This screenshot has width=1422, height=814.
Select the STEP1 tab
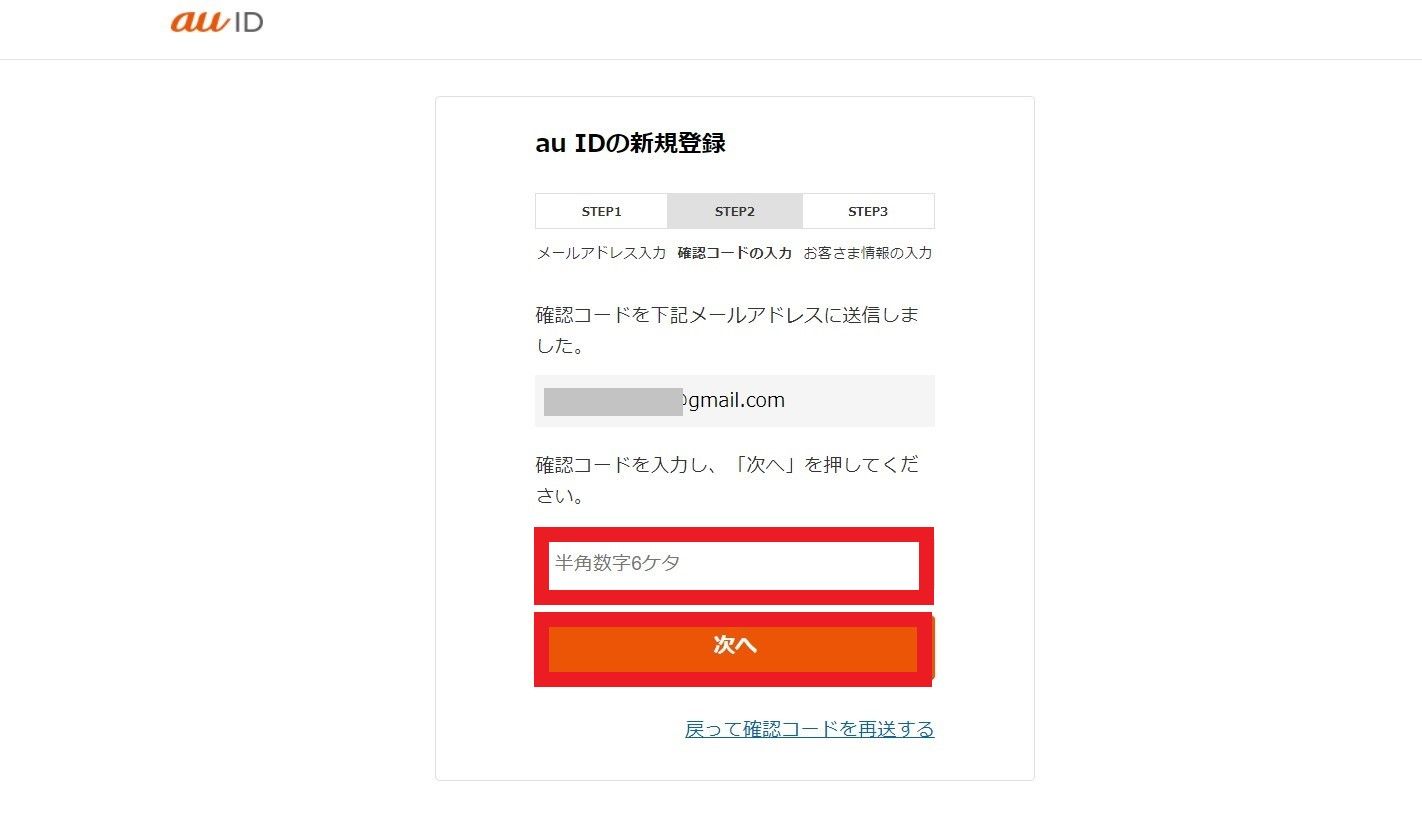pyautogui.click(x=602, y=211)
